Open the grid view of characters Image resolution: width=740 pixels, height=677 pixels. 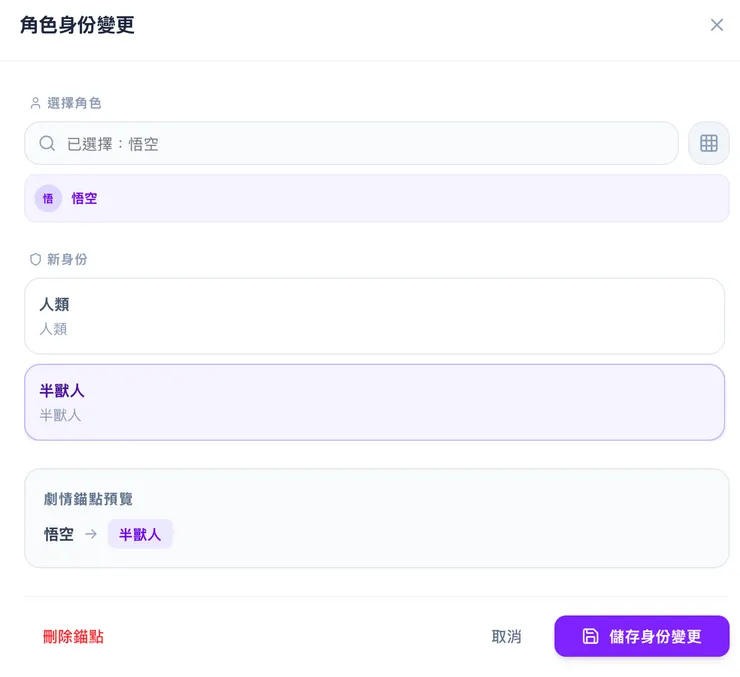[708, 143]
